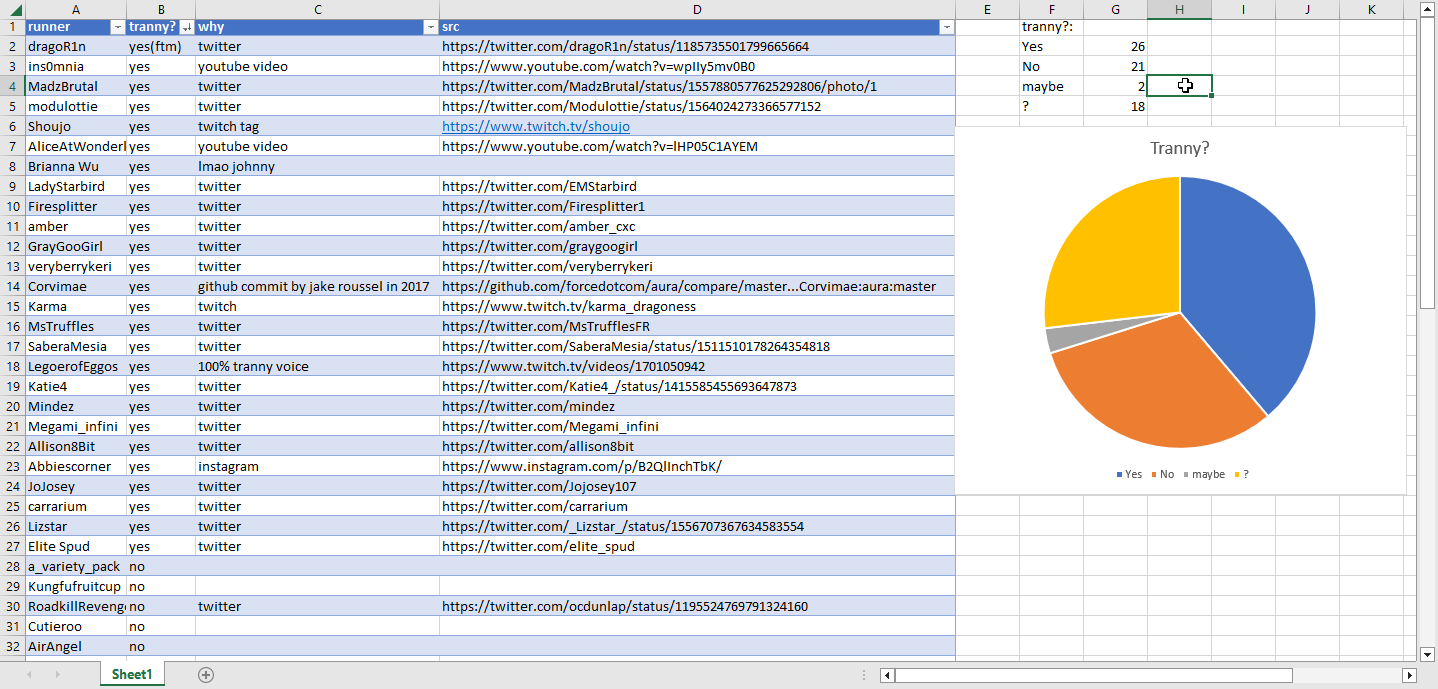Click the 'twitch tag' cell in column C
The image size is (1438, 689).
[x=317, y=126]
